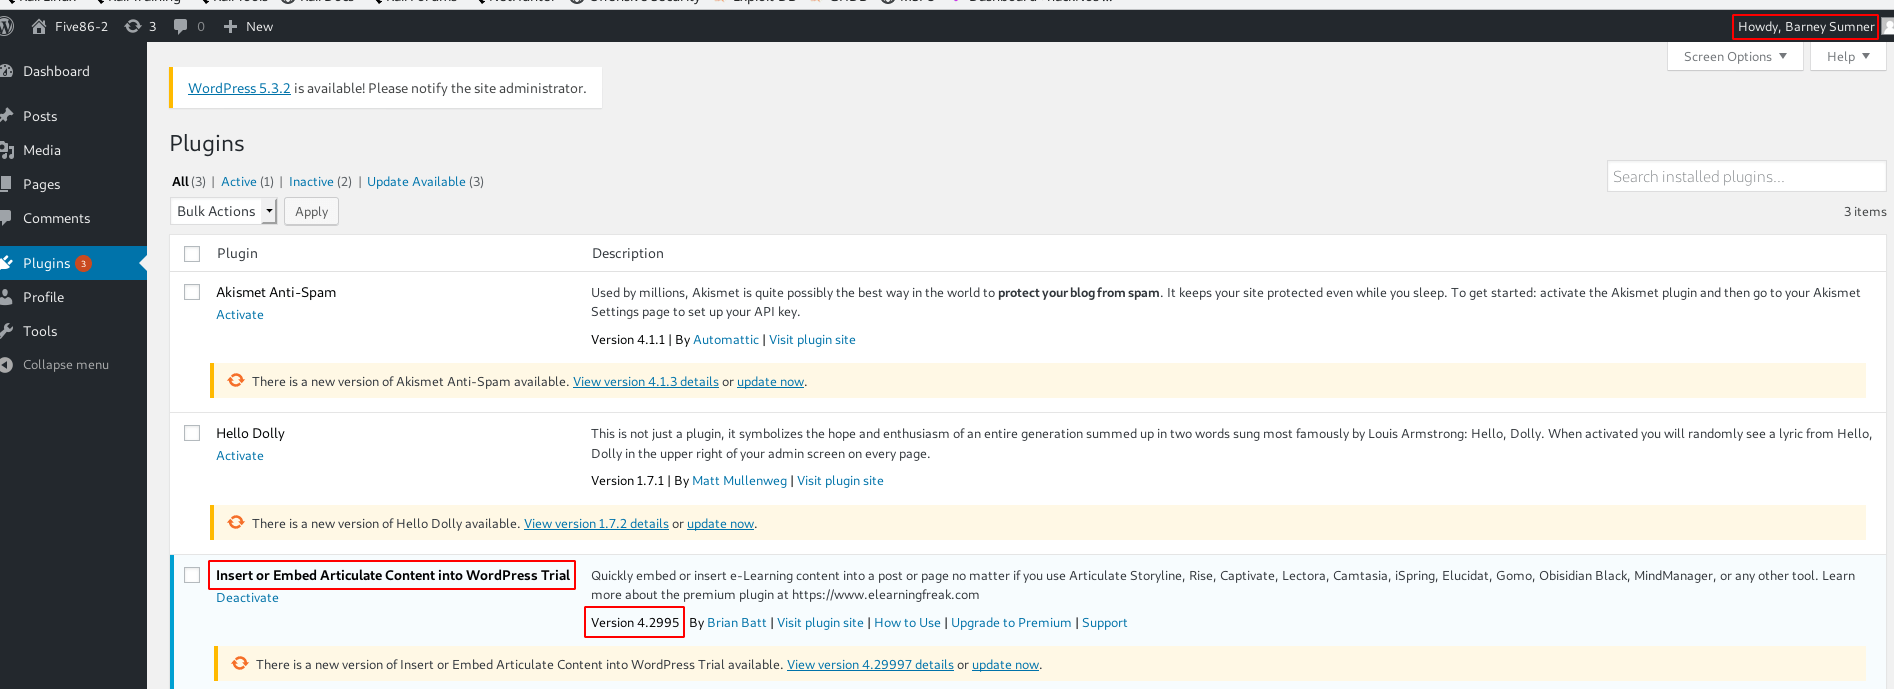Open Dashboard in the sidebar
Image resolution: width=1894 pixels, height=689 pixels.
(56, 71)
